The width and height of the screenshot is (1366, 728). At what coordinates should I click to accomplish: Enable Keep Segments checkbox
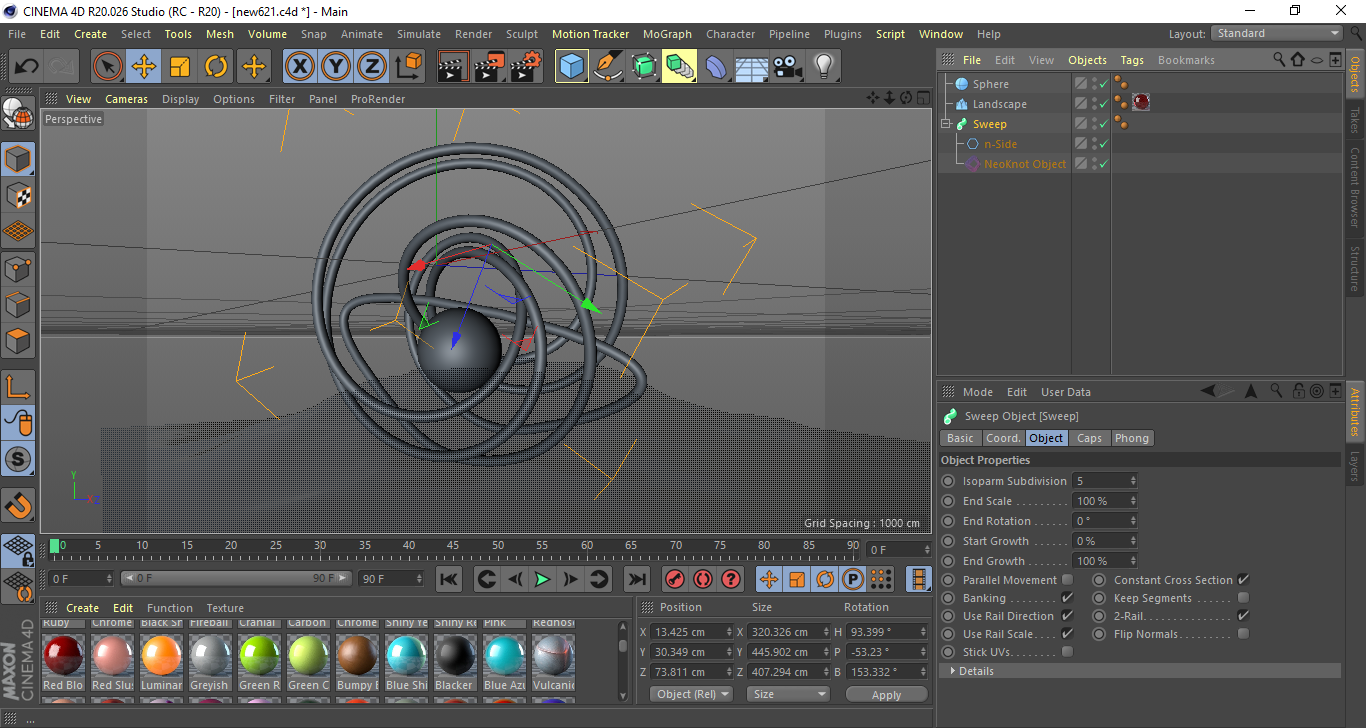coord(1243,598)
